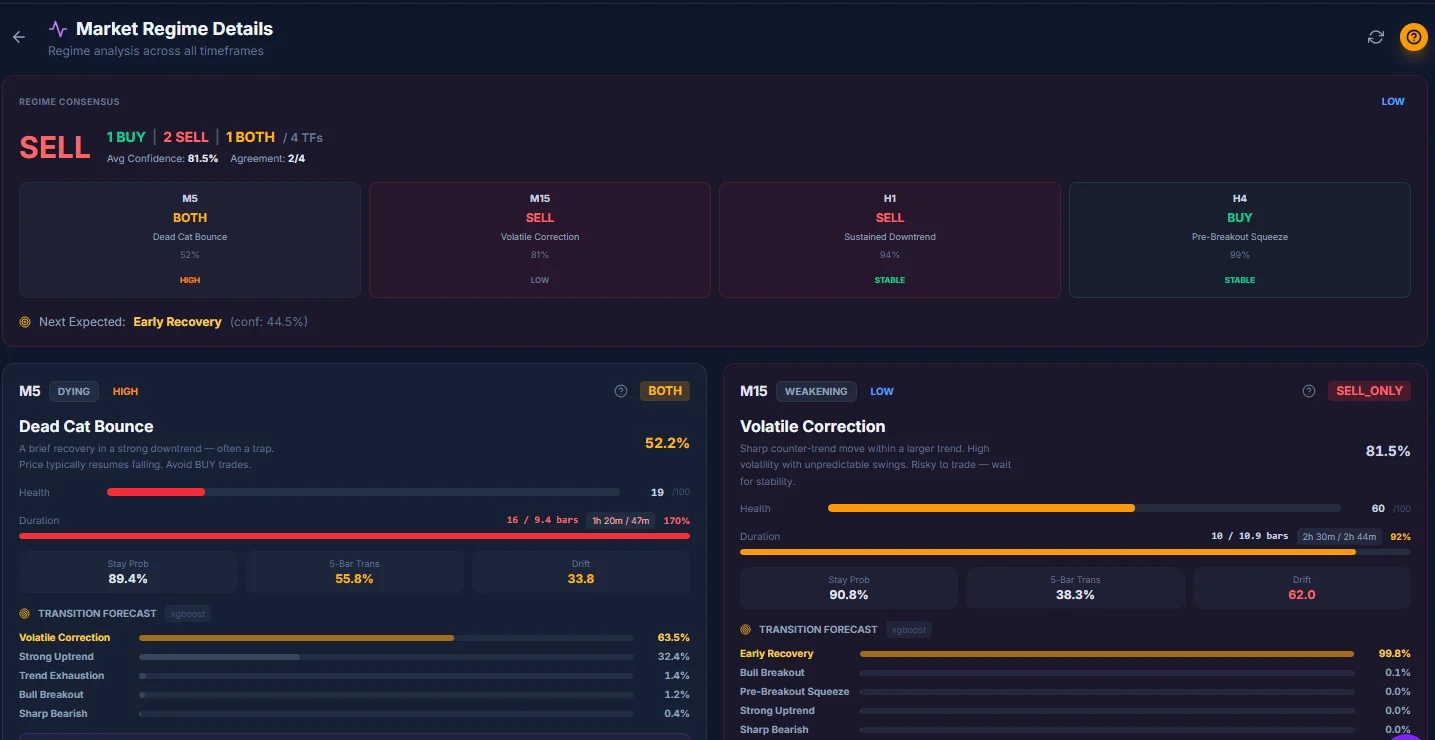Click the pulse icon beside Market Regime Details
This screenshot has height=740, width=1435.
[58, 29]
